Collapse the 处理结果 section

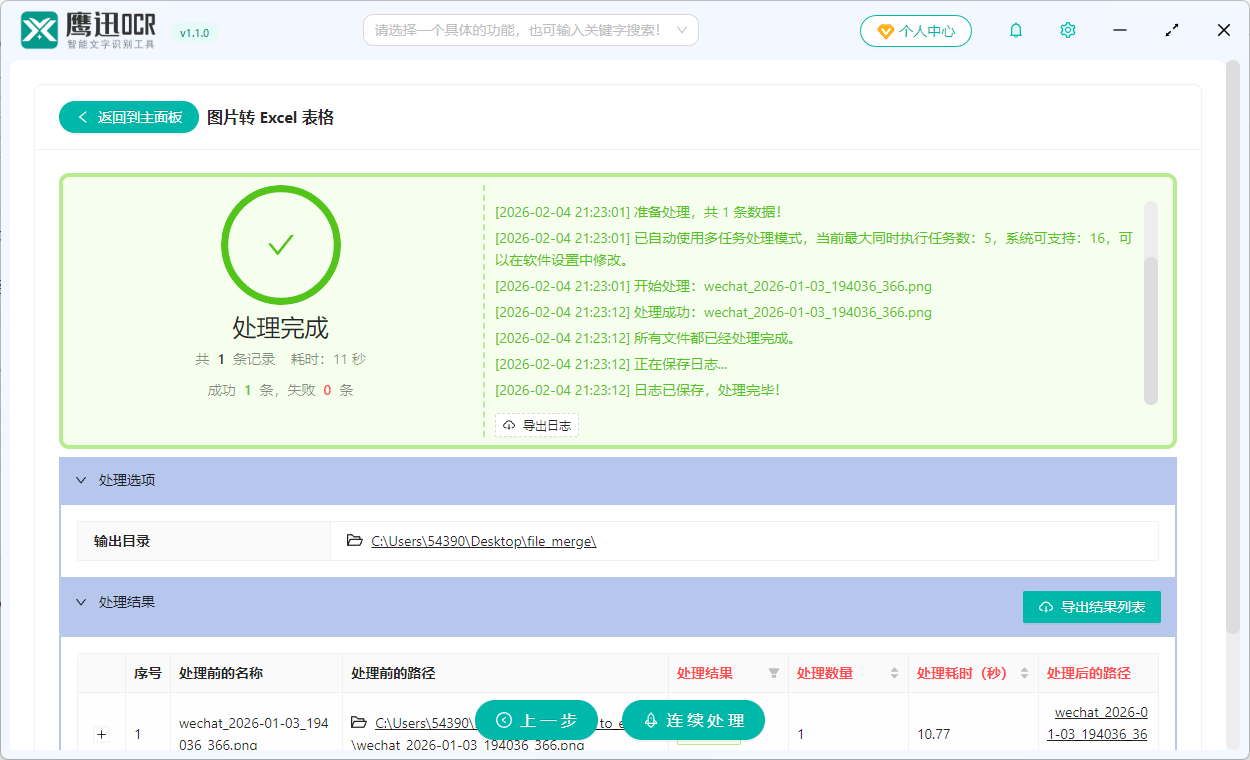pyautogui.click(x=82, y=602)
